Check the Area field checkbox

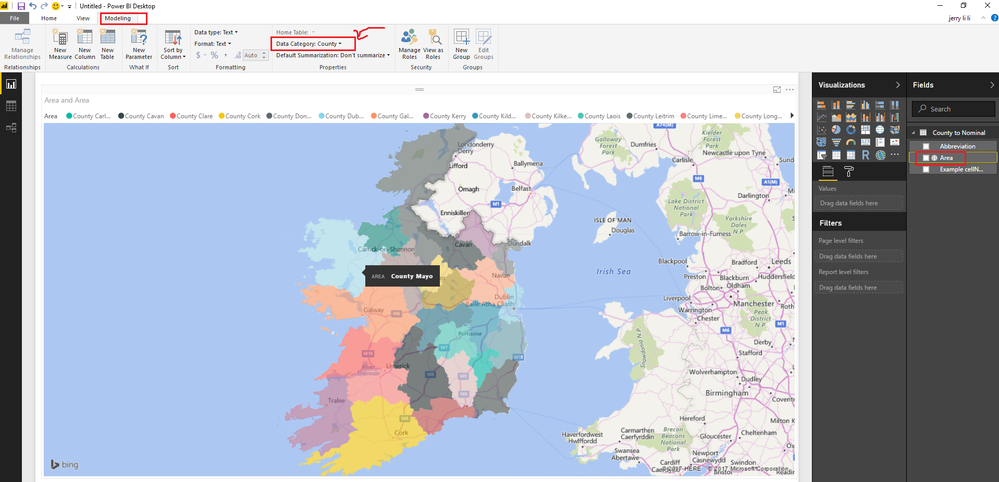pos(926,157)
